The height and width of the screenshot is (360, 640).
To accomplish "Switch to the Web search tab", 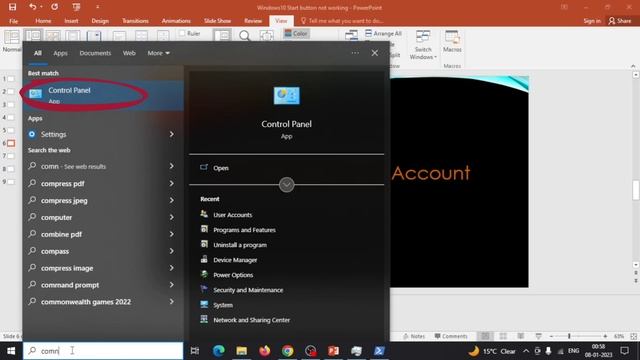I will pyautogui.click(x=129, y=53).
